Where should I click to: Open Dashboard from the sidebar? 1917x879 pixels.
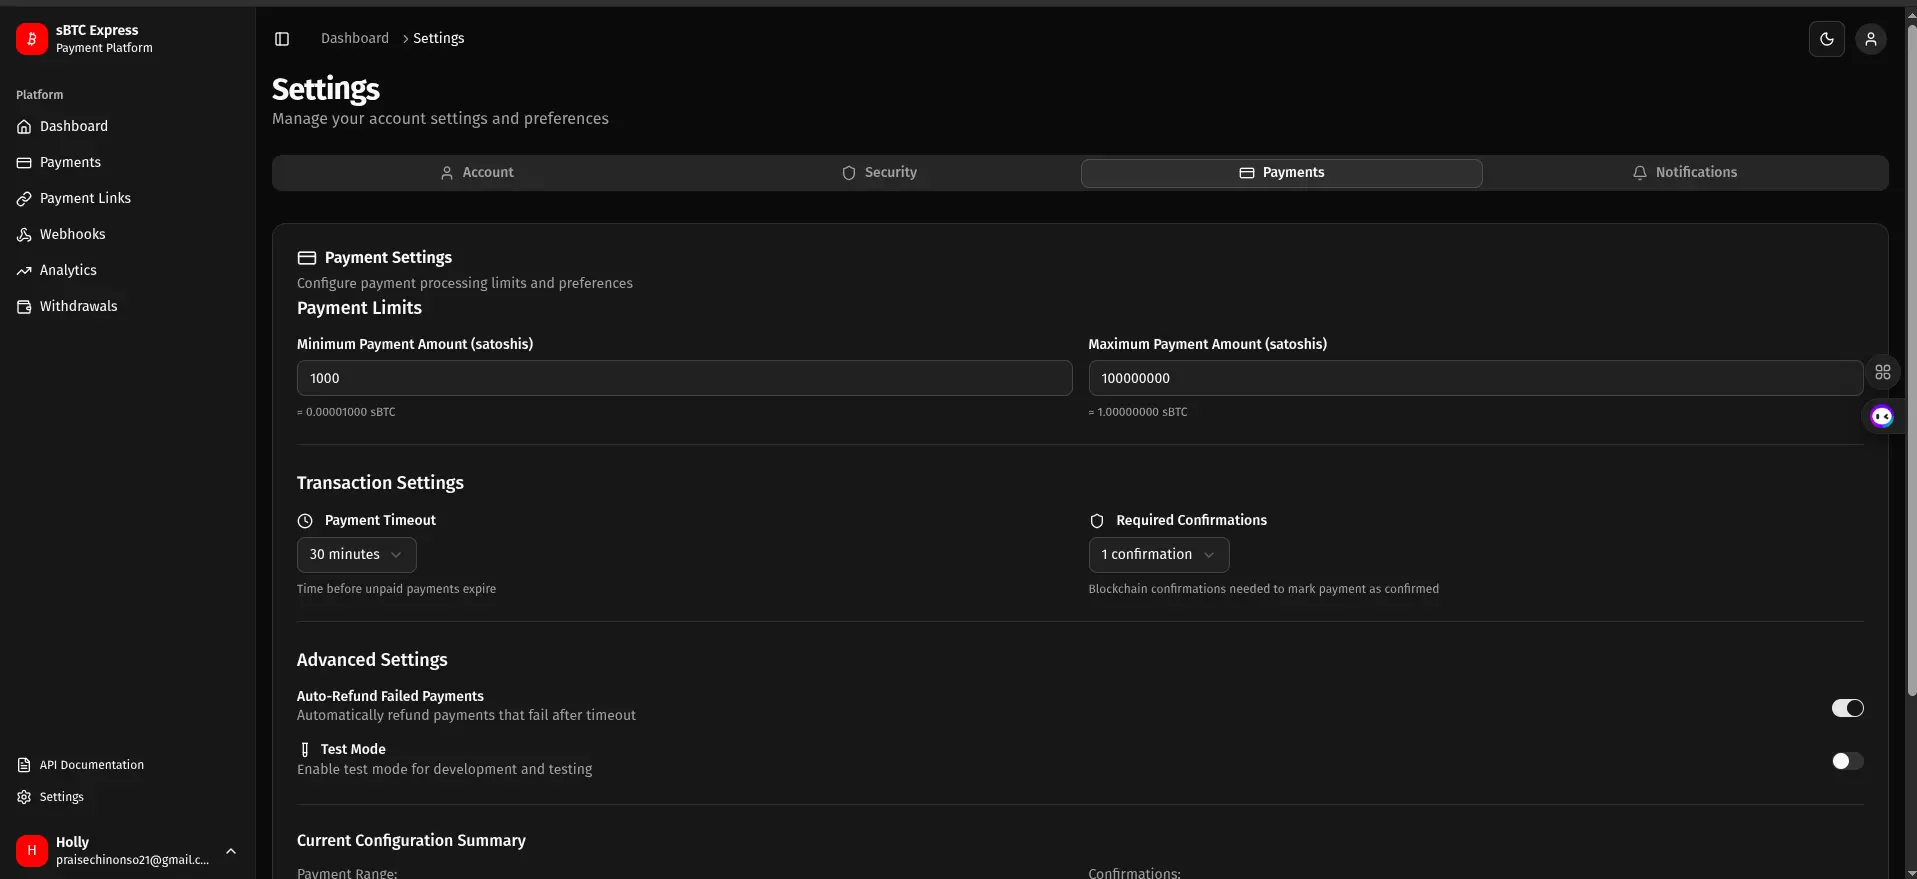tap(127, 127)
